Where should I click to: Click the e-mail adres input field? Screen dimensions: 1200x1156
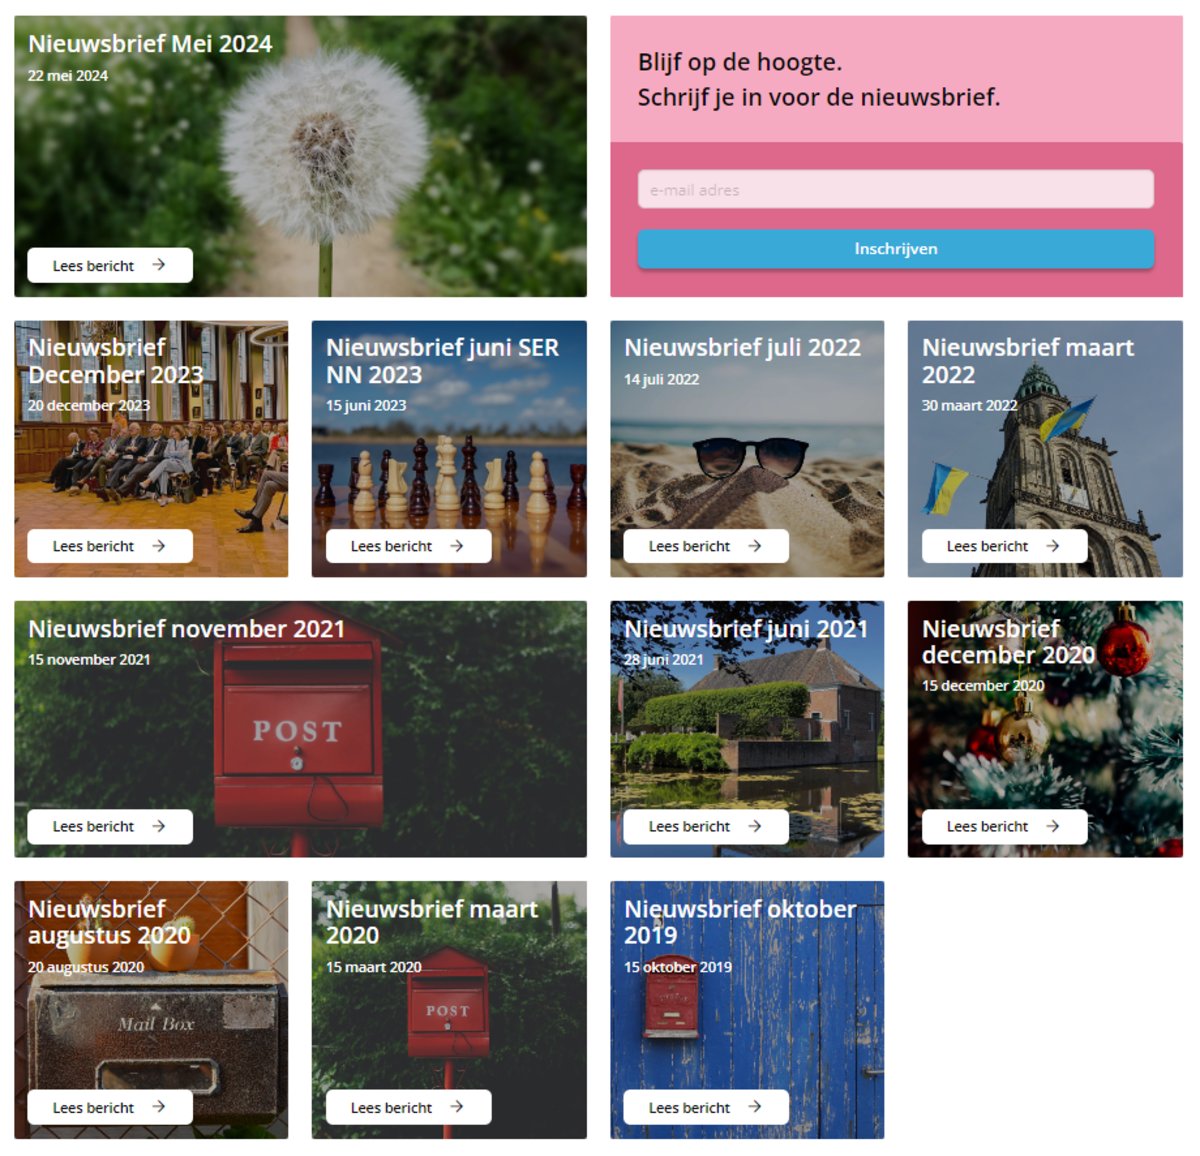(x=896, y=189)
